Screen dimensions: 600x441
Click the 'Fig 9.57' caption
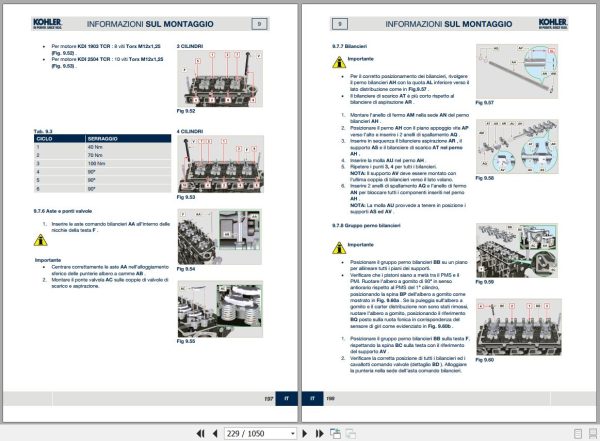484,103
